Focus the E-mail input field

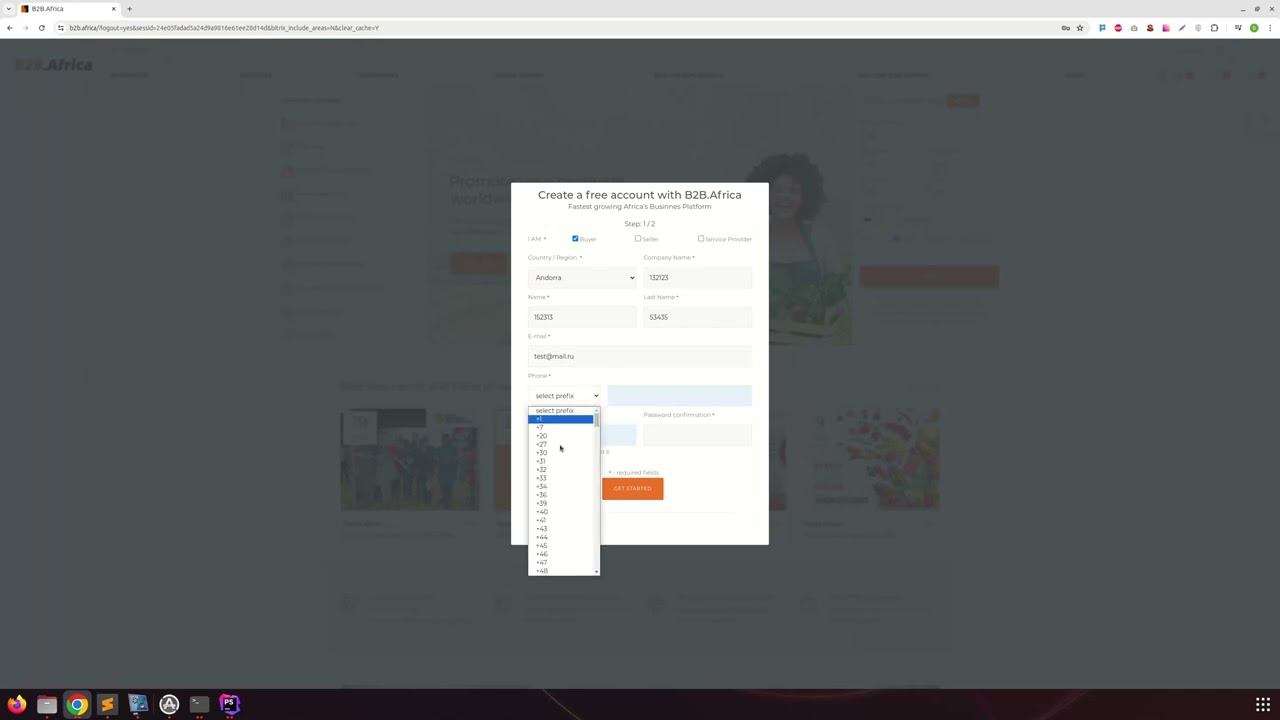coord(640,356)
